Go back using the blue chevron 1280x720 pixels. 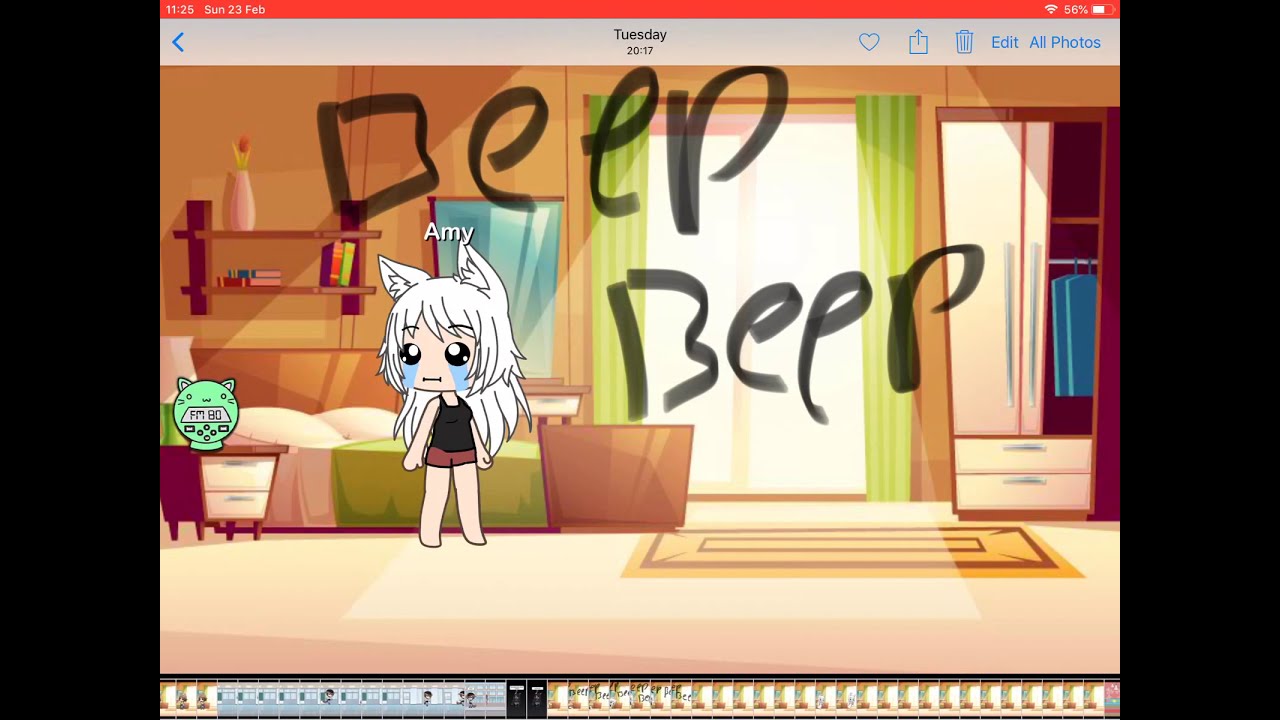[178, 42]
